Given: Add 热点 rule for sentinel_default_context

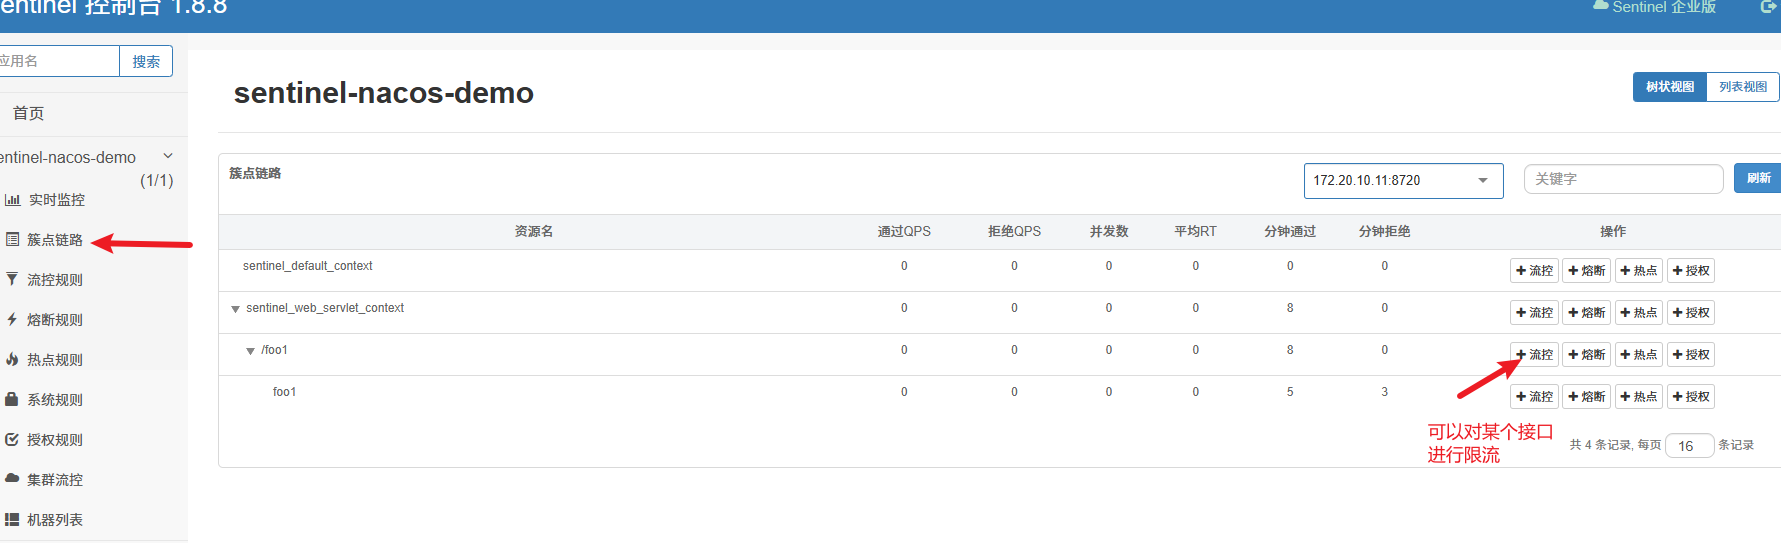Looking at the screenshot, I should pos(1639,271).
